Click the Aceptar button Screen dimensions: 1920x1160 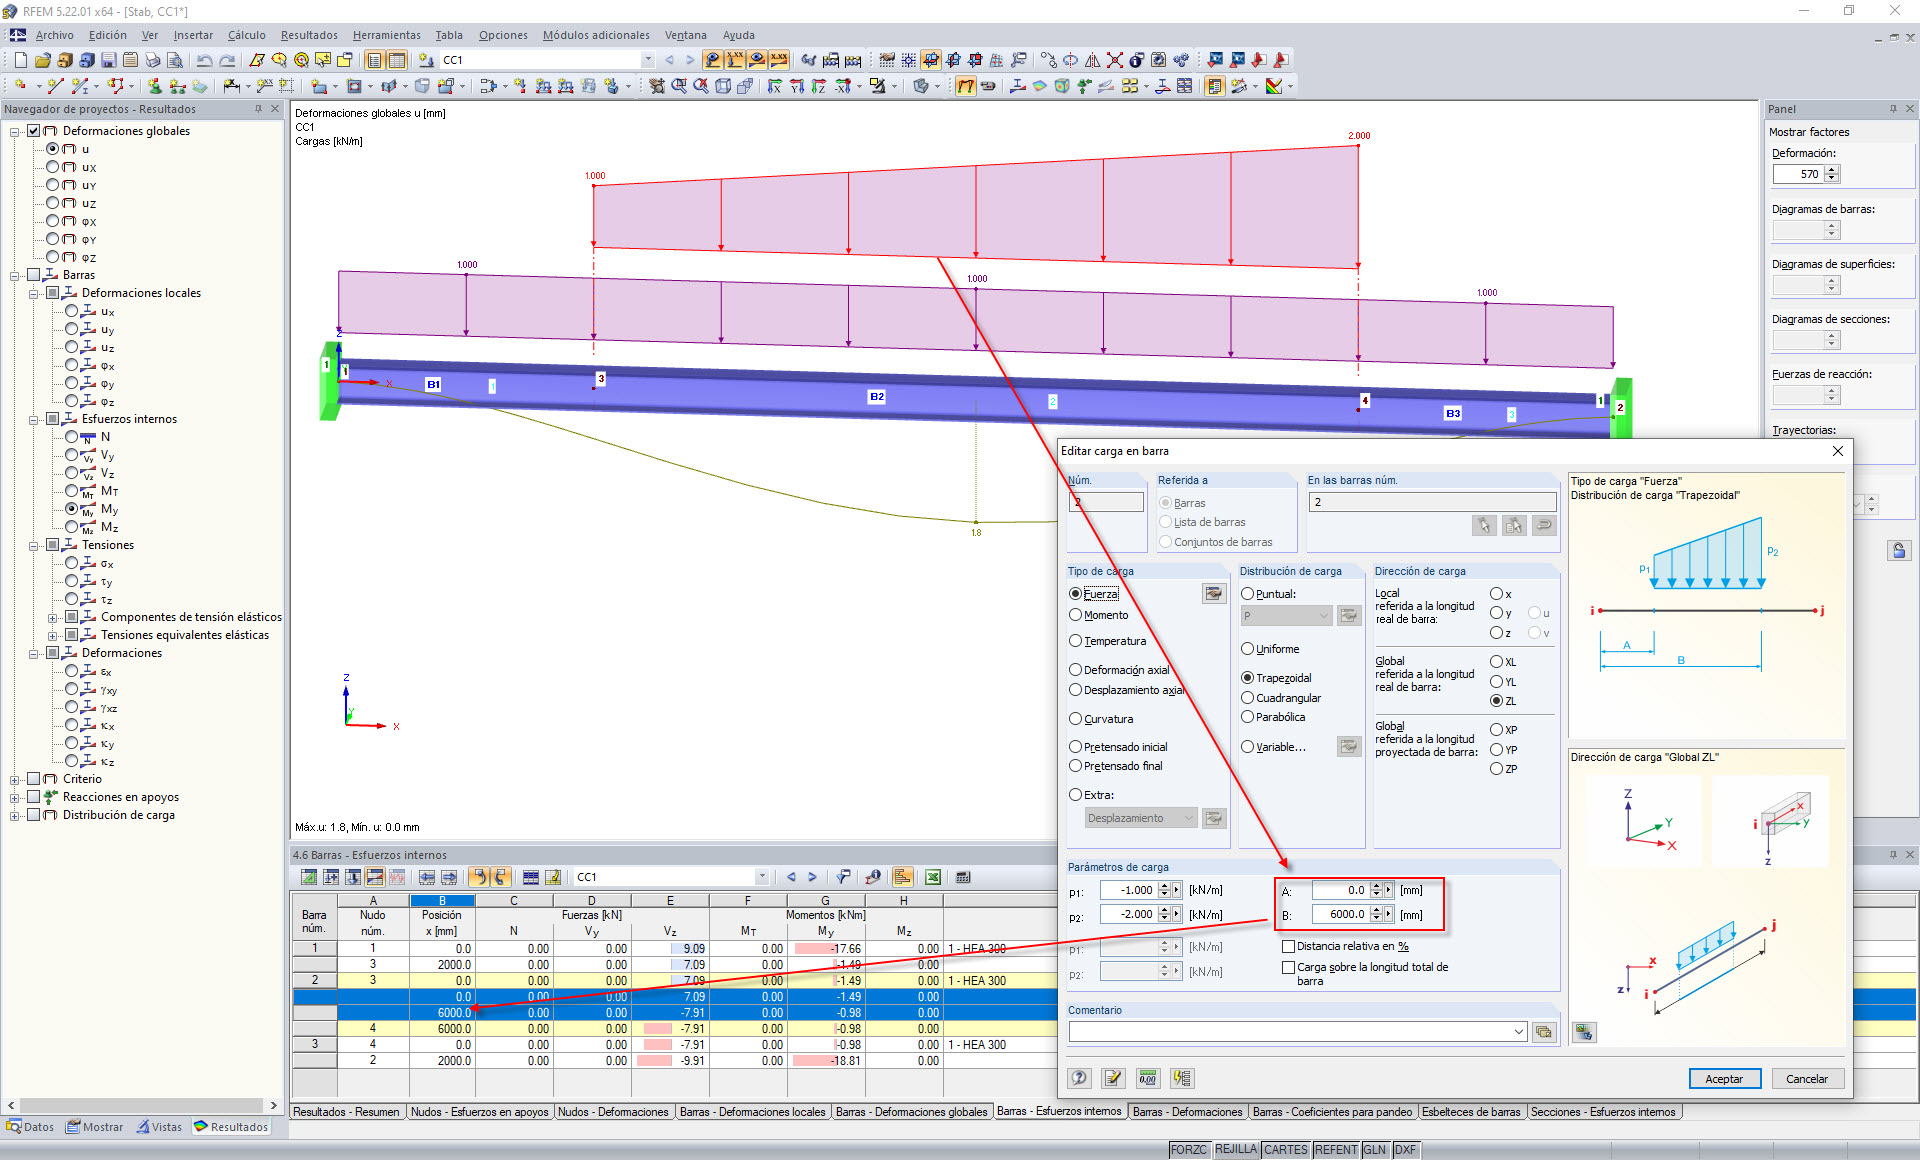click(x=1724, y=1079)
